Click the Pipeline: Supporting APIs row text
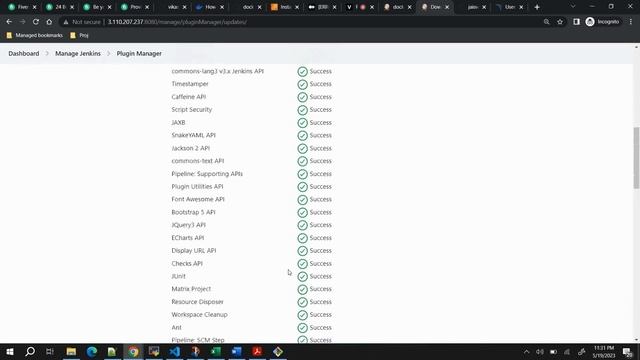This screenshot has width=640, height=360. coord(207,173)
